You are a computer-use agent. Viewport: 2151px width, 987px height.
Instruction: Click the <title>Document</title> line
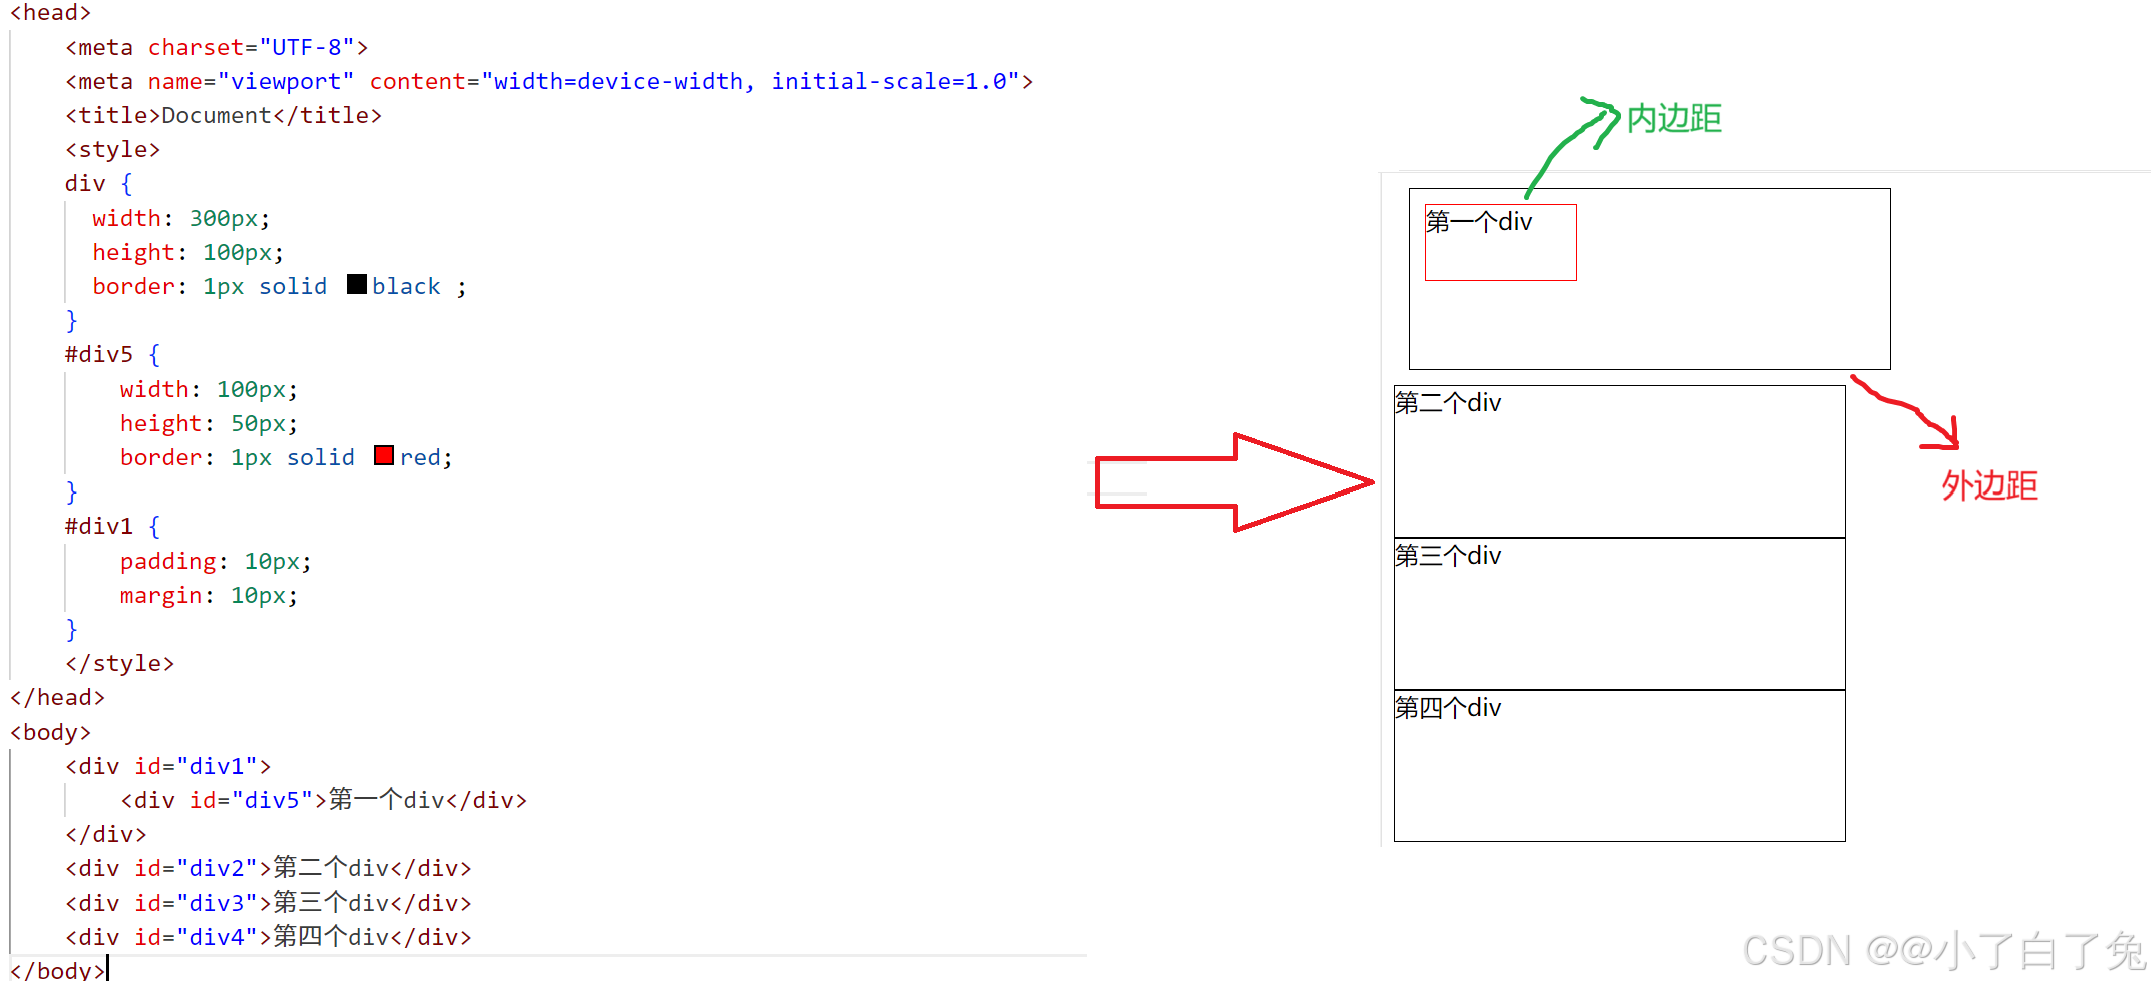tap(223, 115)
